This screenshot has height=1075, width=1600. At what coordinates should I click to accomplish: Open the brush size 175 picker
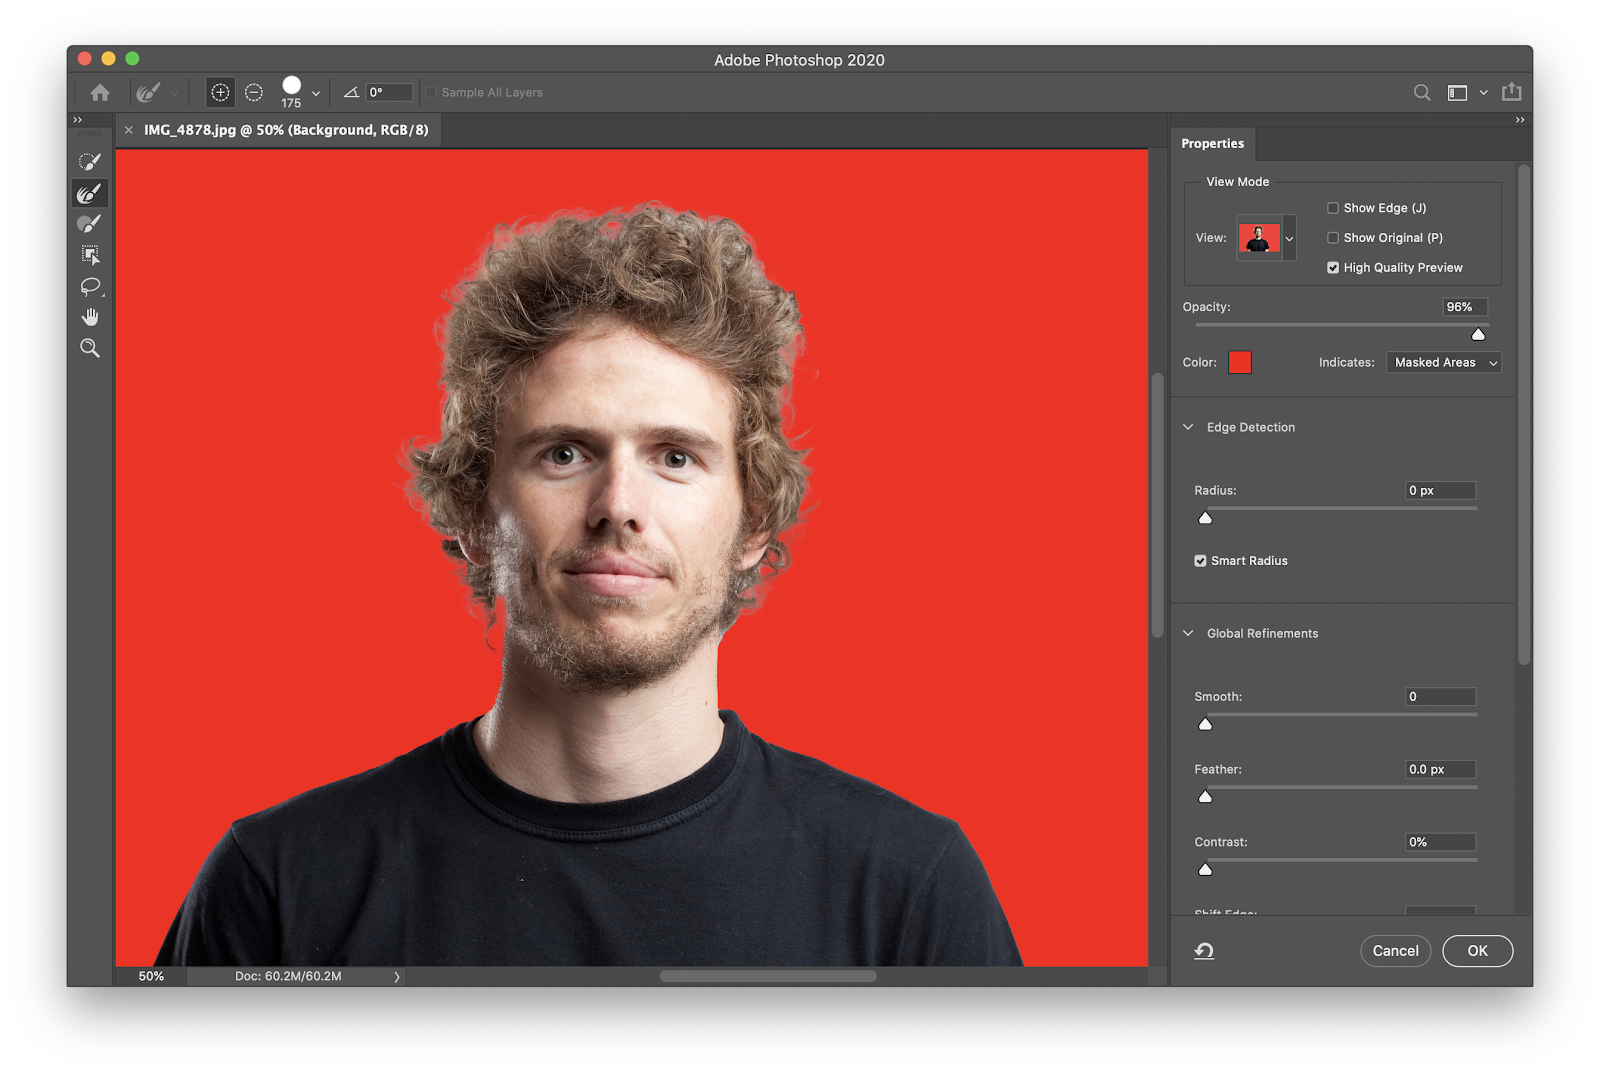[x=291, y=93]
